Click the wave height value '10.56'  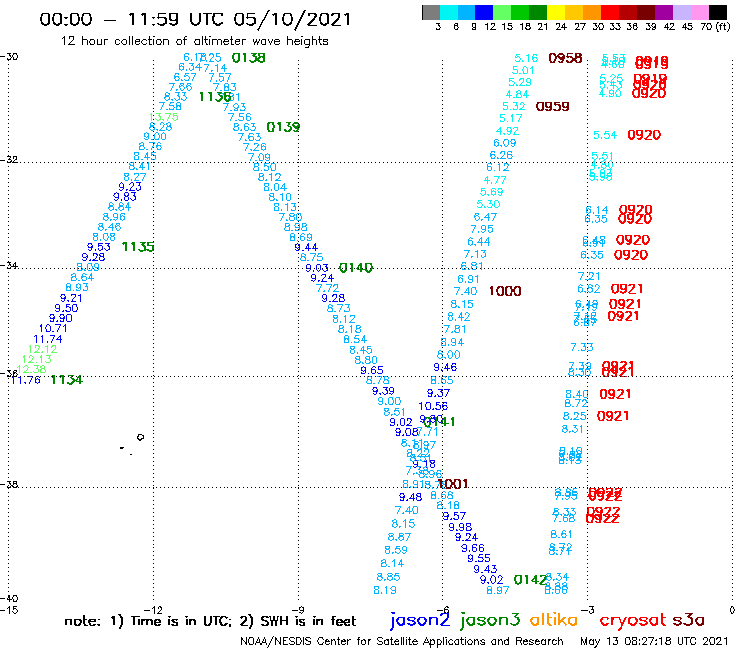pyautogui.click(x=433, y=406)
